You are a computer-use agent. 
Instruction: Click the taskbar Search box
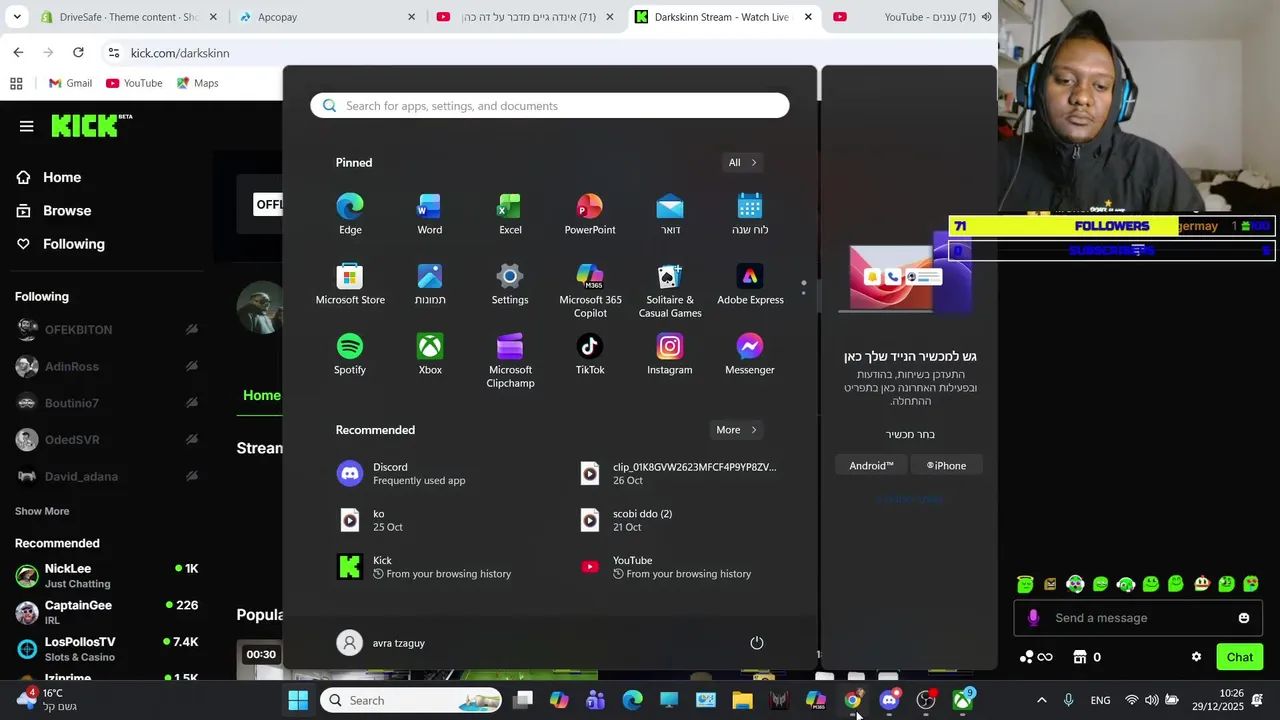412,700
